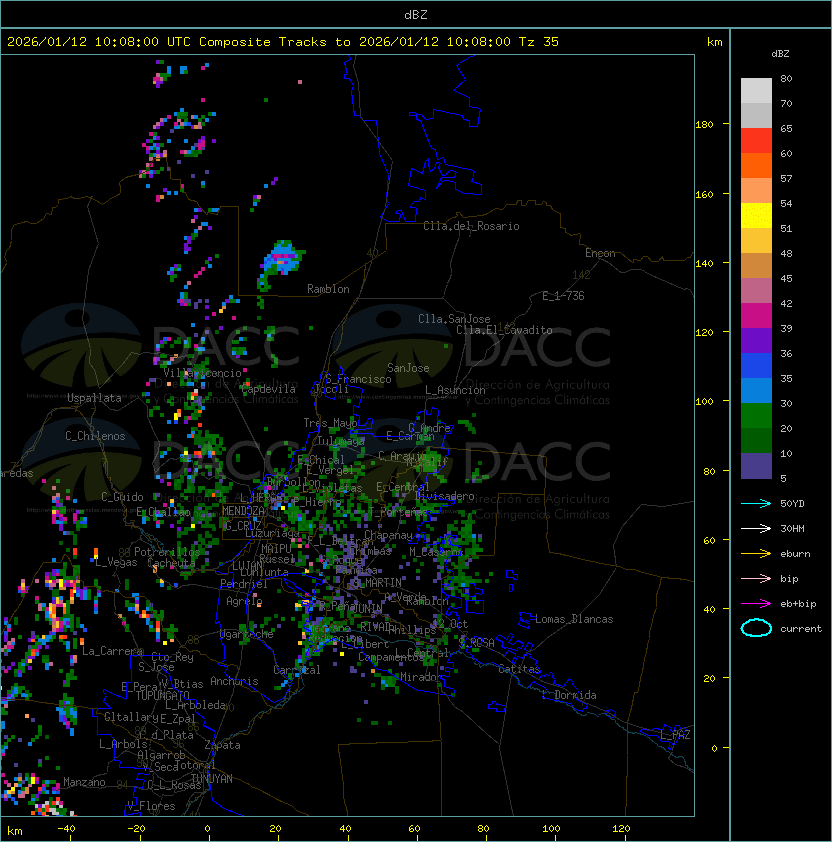Click the 'Ugarteche' map label
The image size is (832, 842).
(x=247, y=634)
